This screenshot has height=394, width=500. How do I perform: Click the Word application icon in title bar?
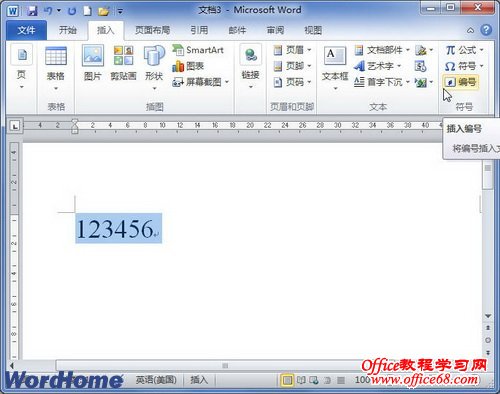(13, 11)
